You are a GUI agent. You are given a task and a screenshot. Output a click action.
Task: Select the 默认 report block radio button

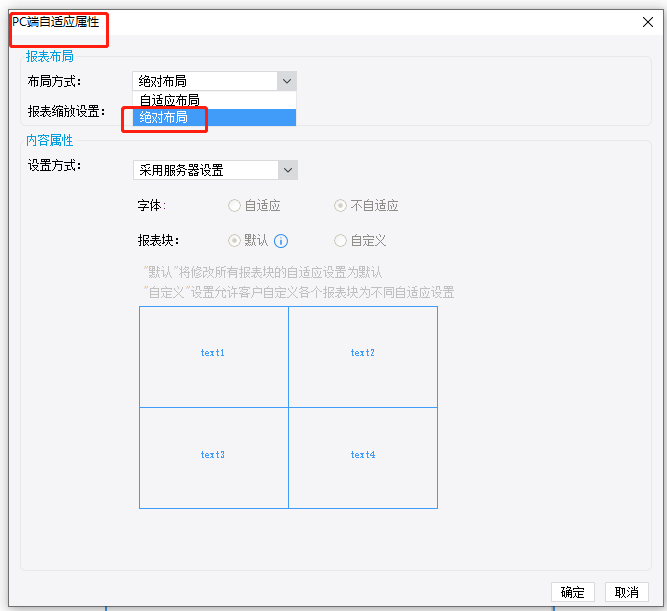coord(234,241)
